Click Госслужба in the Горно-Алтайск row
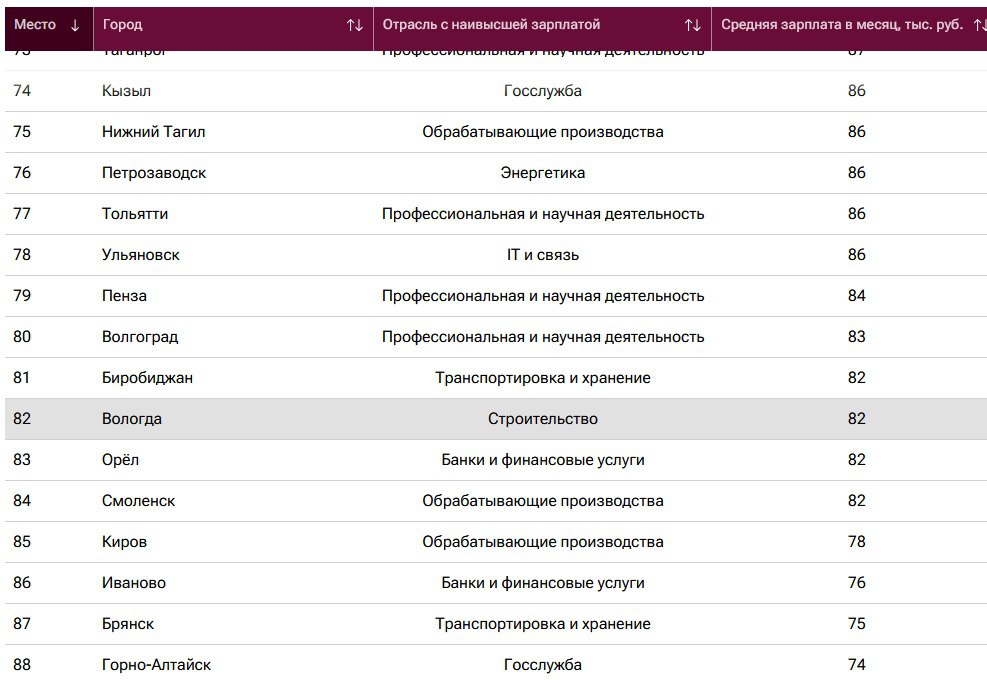This screenshot has height=680, width=987. (x=543, y=664)
